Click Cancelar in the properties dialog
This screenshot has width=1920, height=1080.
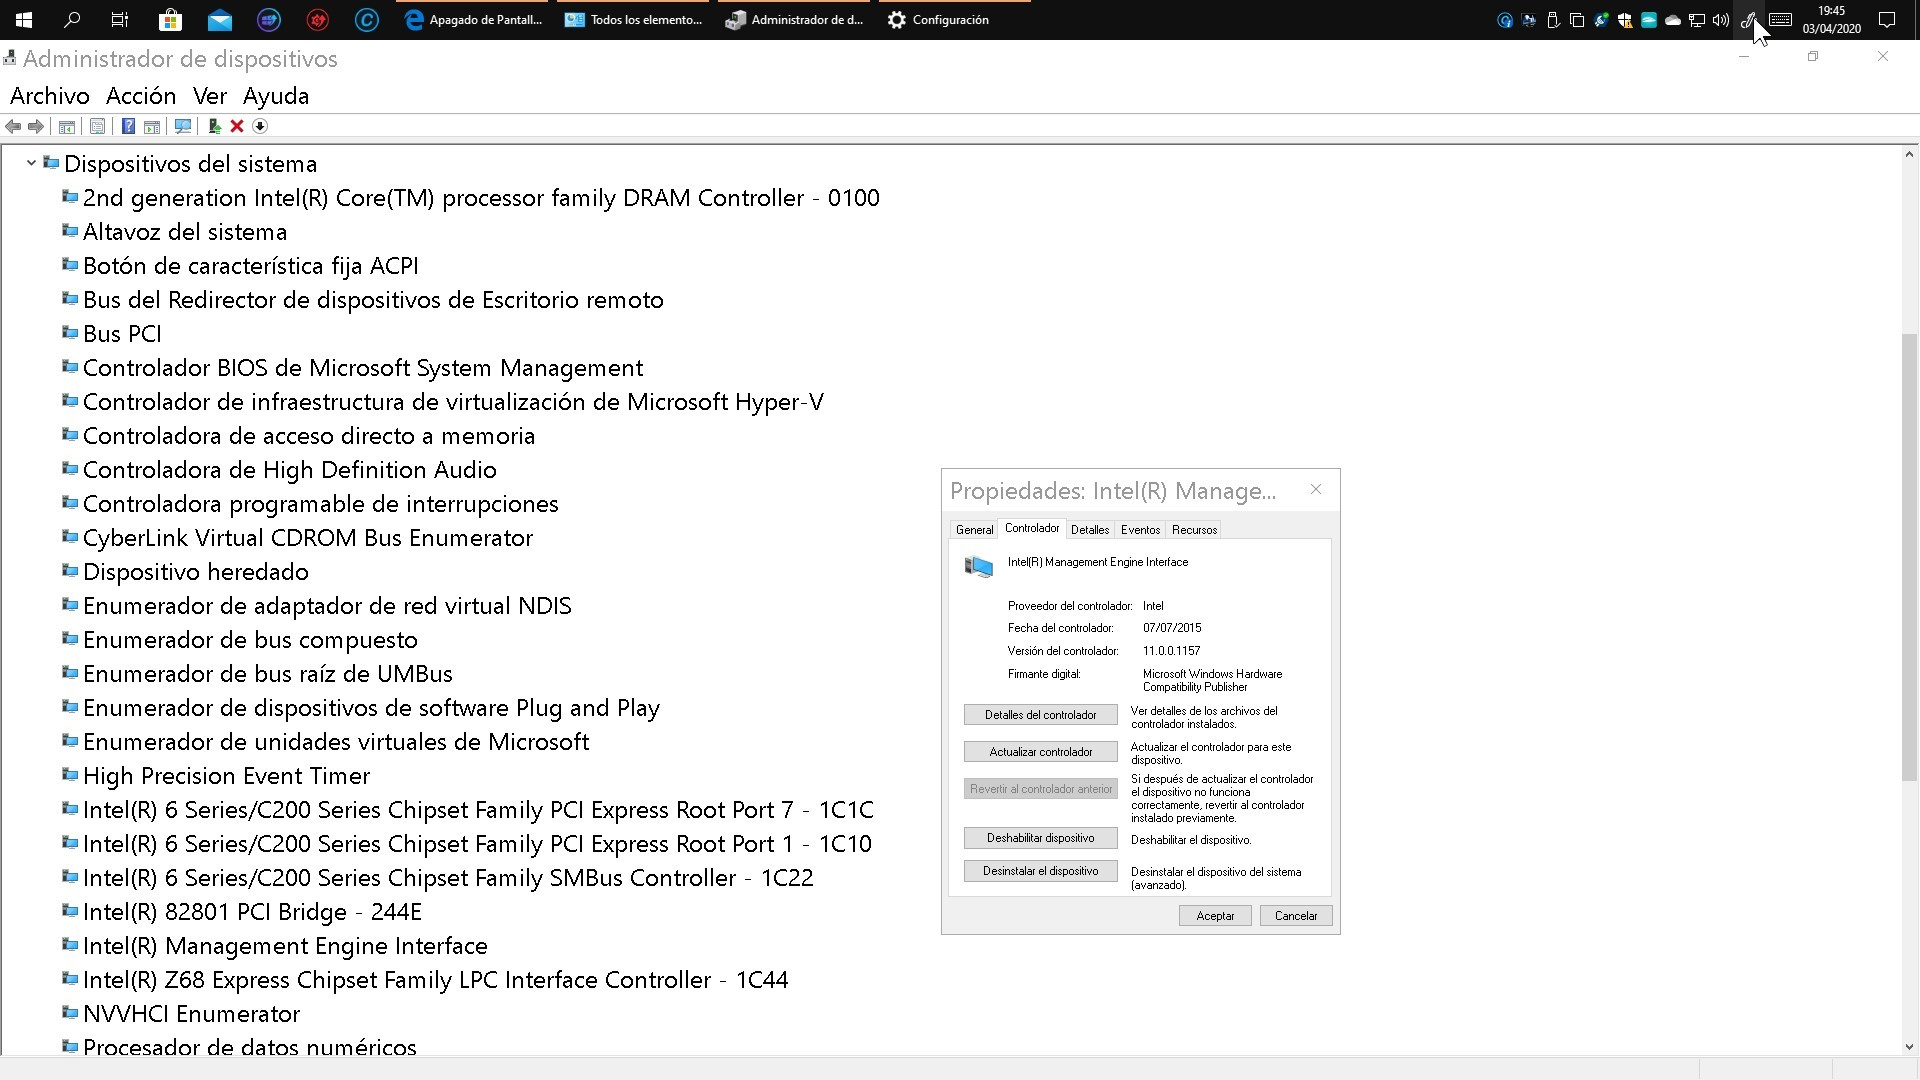1295,916
